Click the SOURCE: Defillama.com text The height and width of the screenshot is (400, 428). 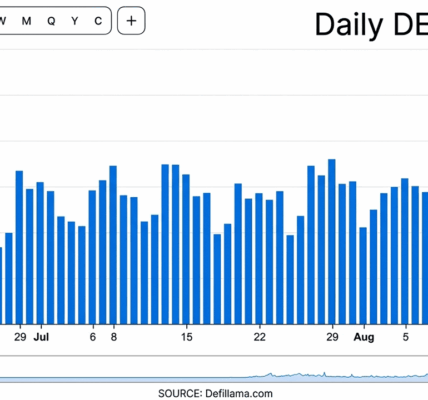pyautogui.click(x=215, y=394)
